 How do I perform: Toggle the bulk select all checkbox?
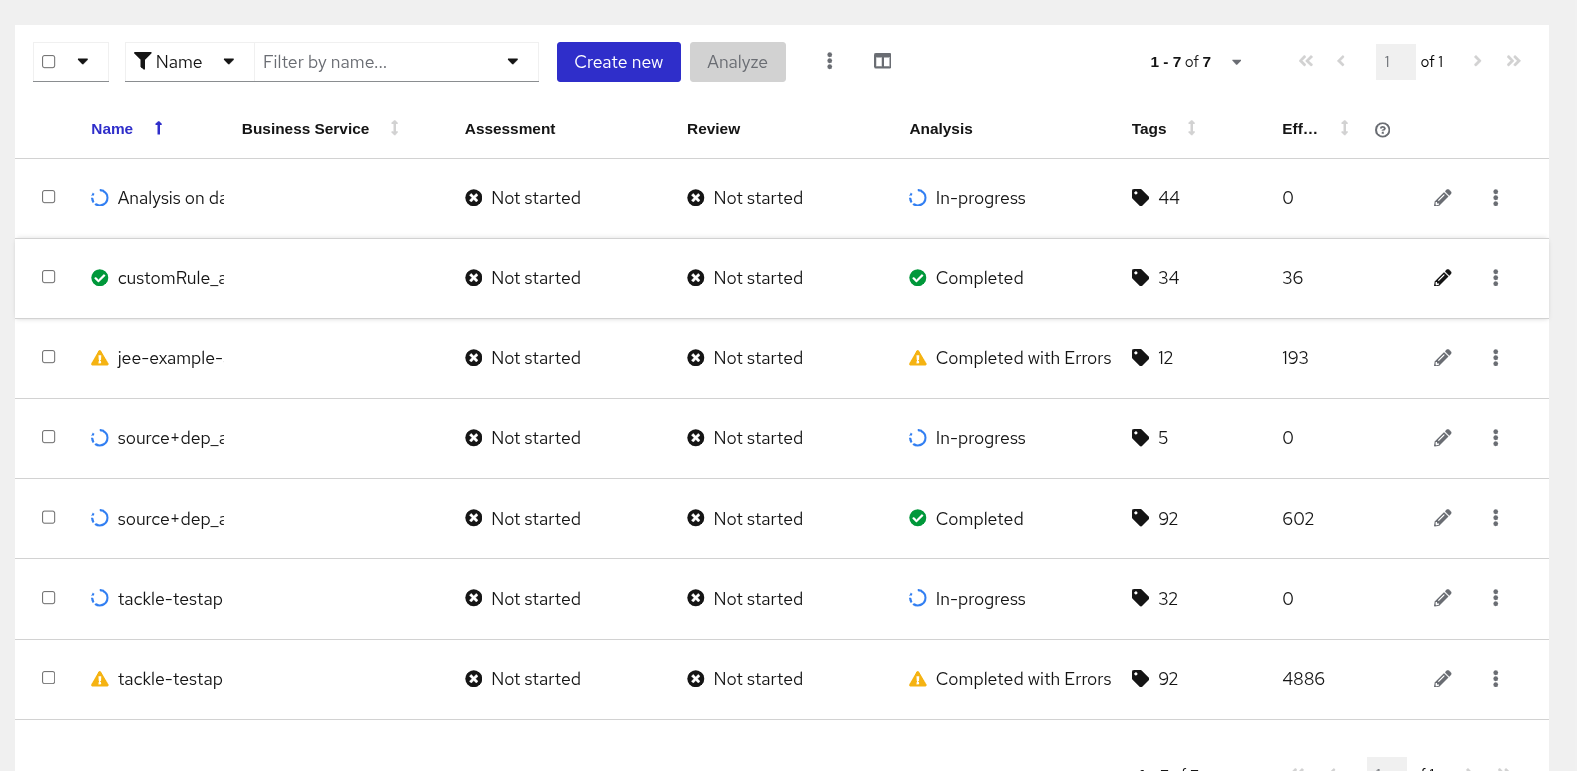click(x=48, y=61)
